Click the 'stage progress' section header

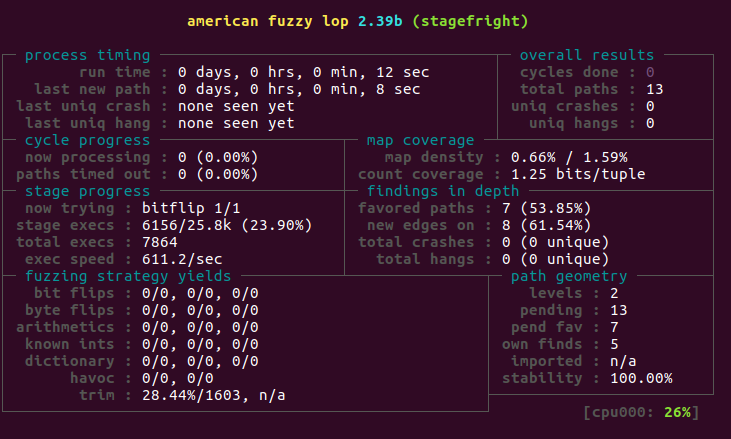pos(88,191)
